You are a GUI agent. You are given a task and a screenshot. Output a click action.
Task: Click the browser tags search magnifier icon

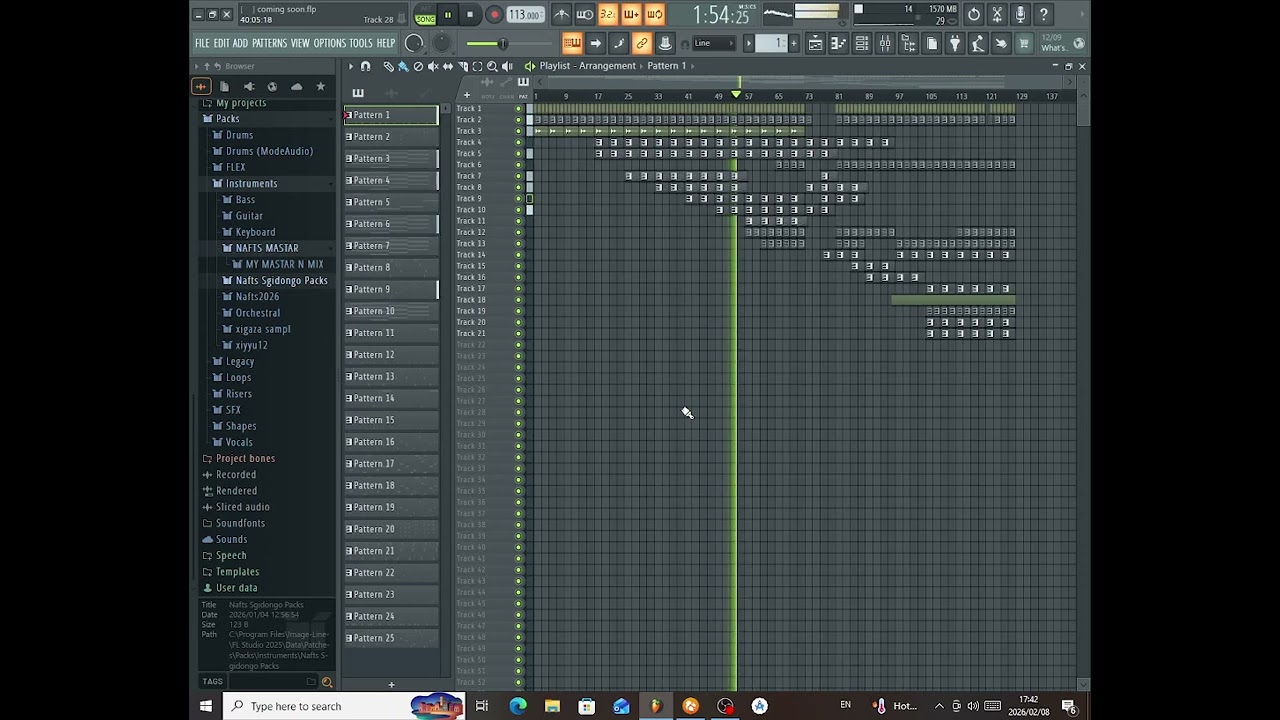pos(326,682)
